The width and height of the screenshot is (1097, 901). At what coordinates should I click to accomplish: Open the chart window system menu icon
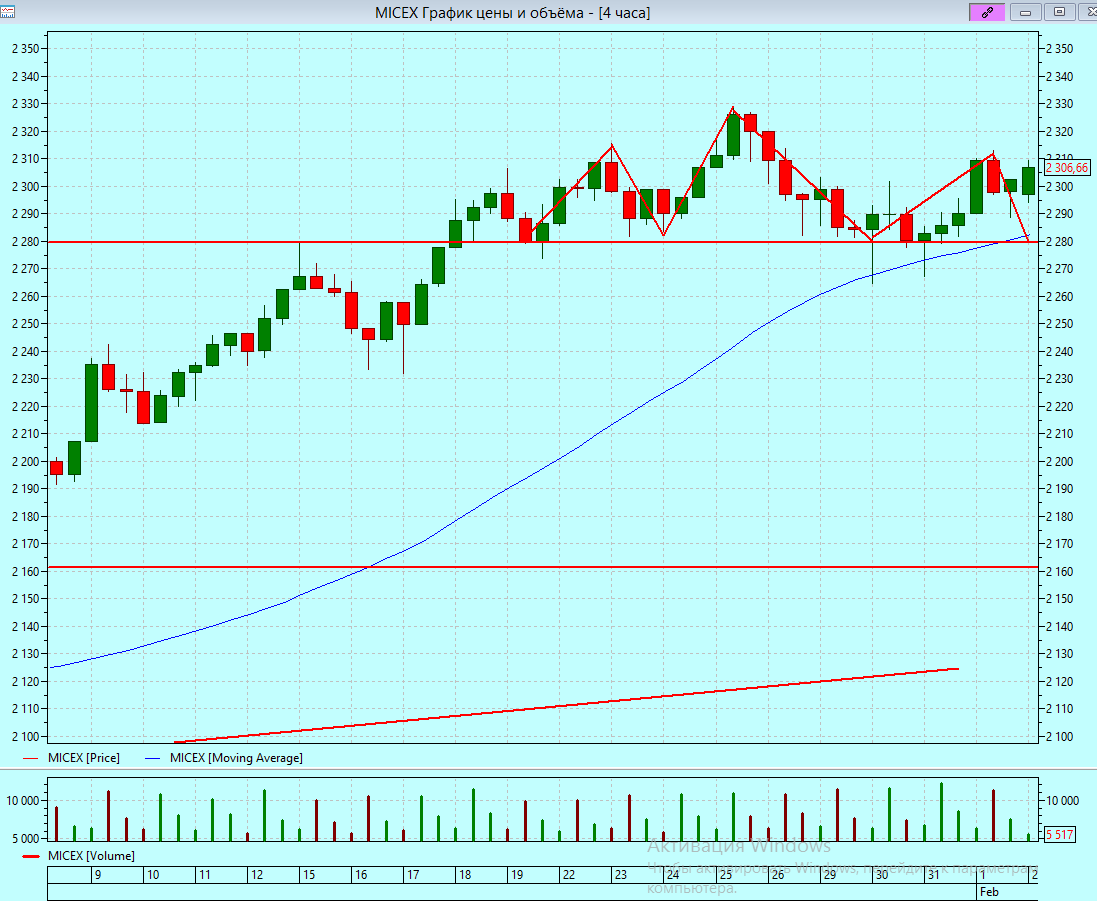[7, 12]
